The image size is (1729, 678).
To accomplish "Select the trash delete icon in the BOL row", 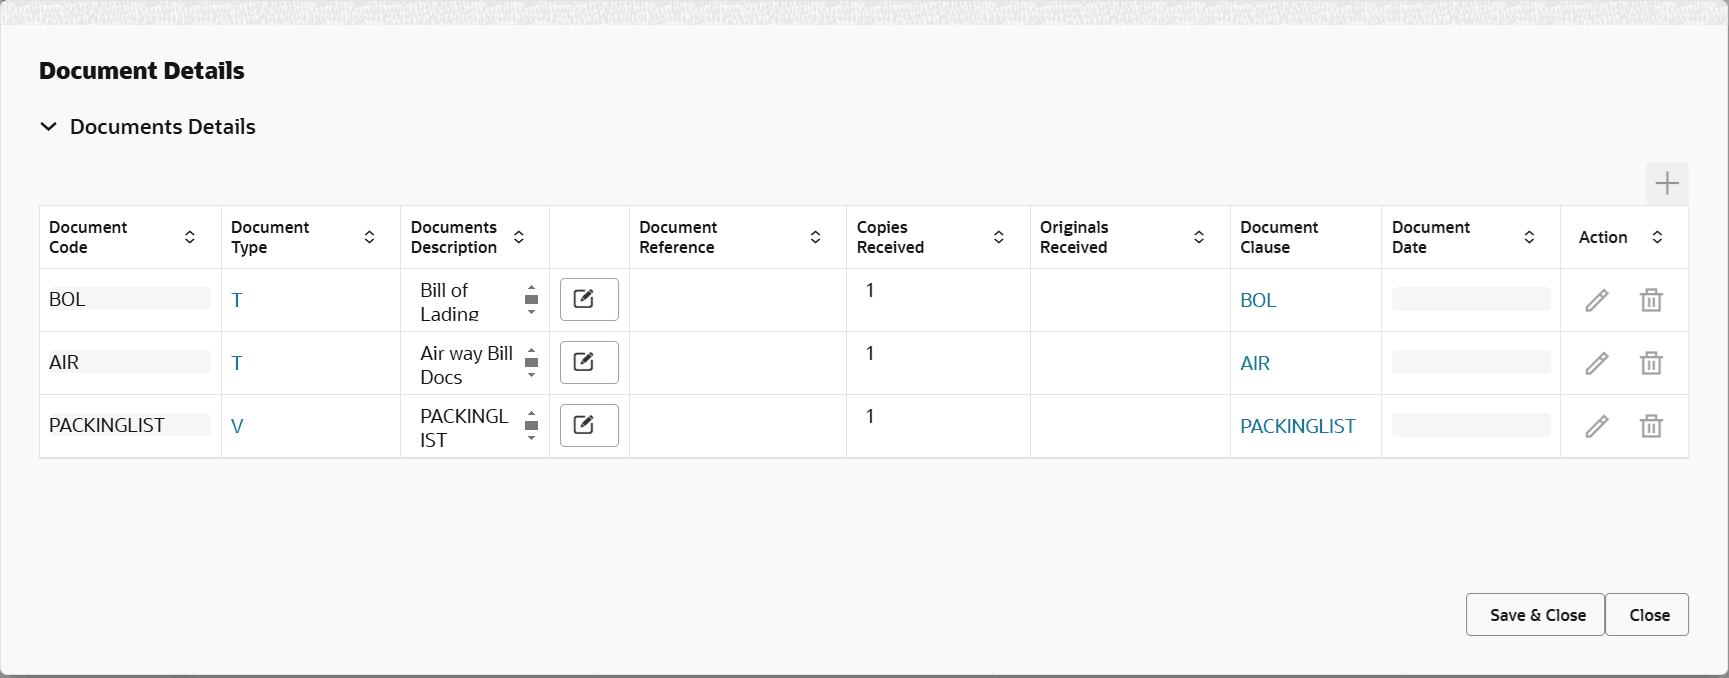I will [1650, 299].
